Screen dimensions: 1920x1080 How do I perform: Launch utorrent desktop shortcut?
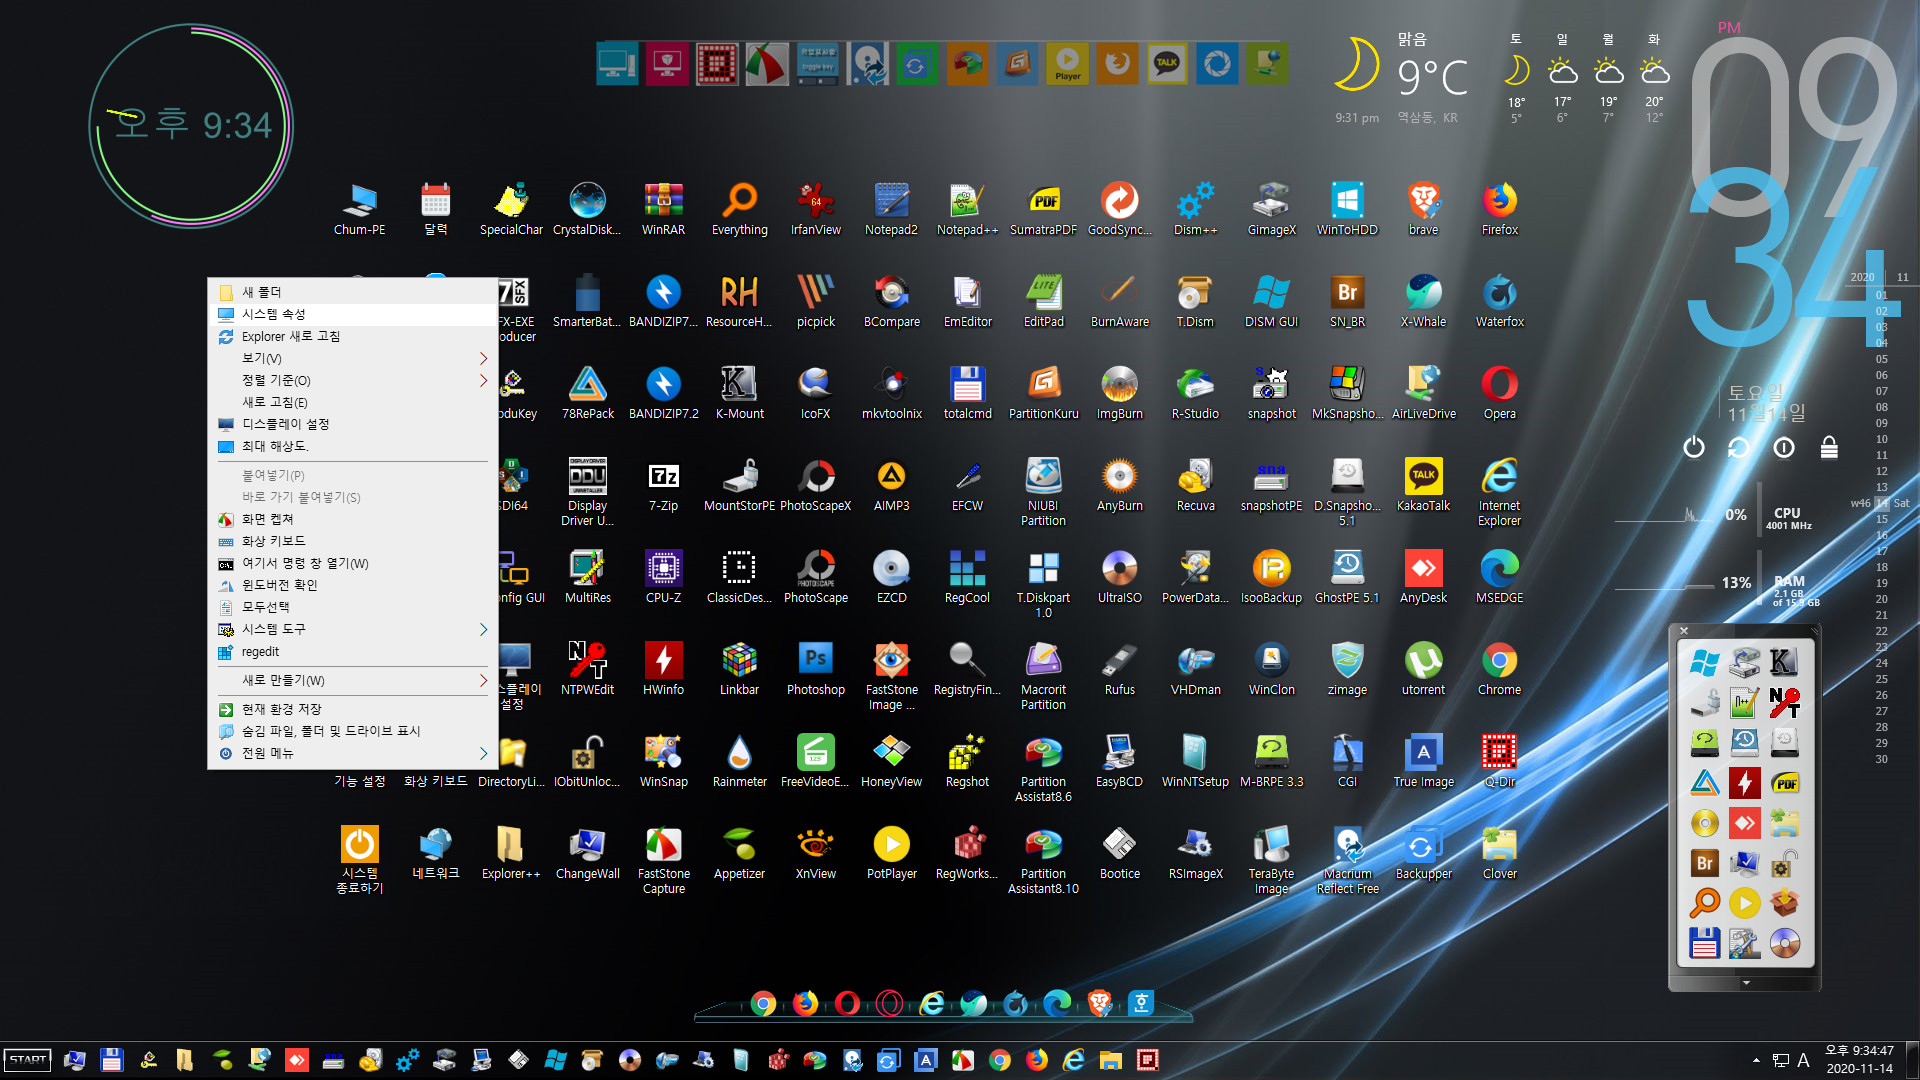coord(1423,668)
